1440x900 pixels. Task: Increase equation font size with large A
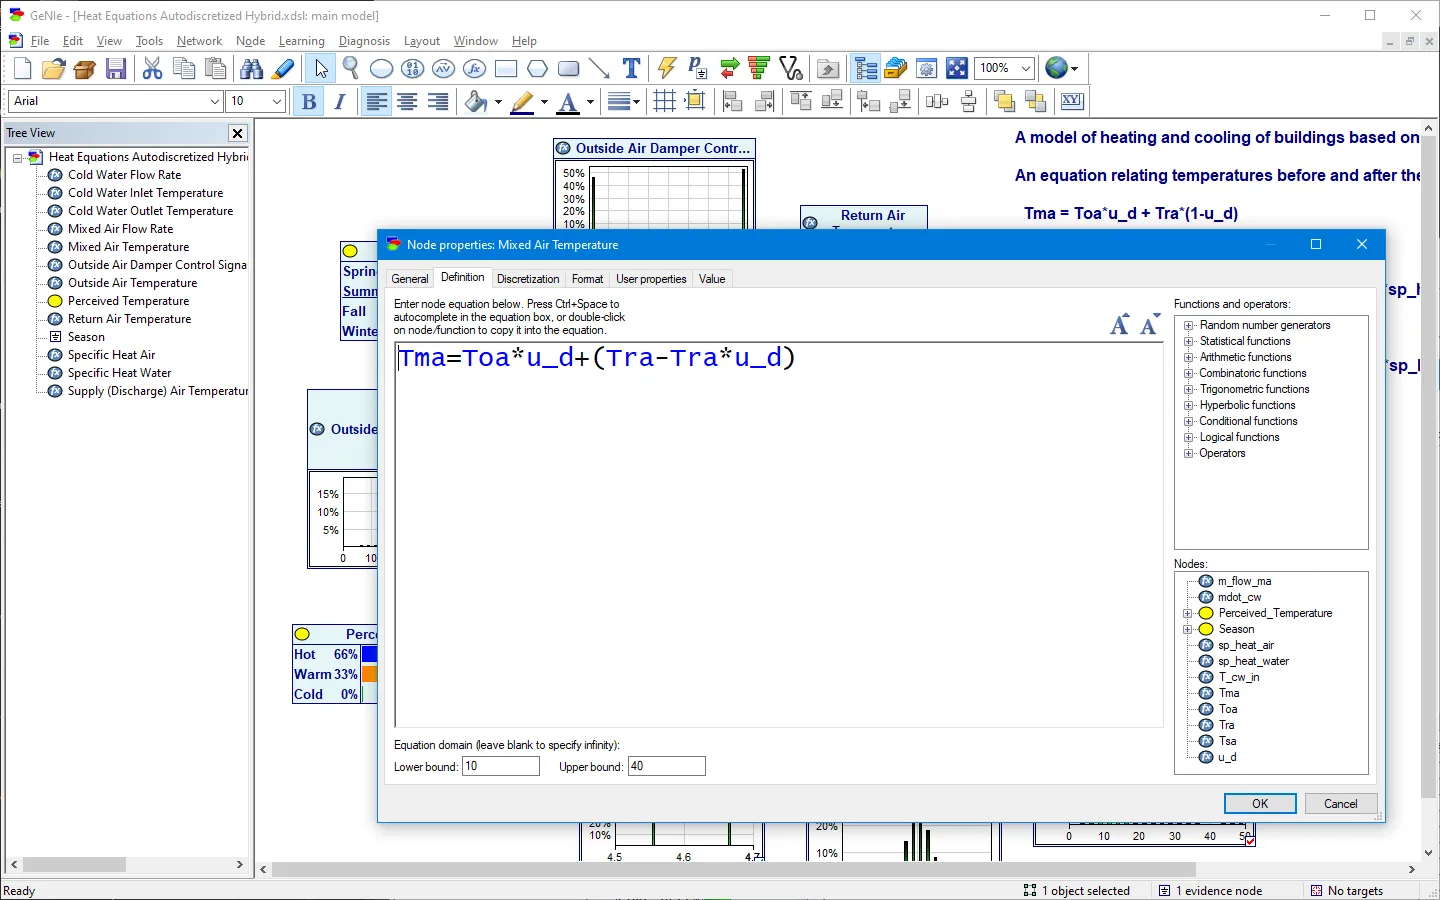tap(1120, 324)
